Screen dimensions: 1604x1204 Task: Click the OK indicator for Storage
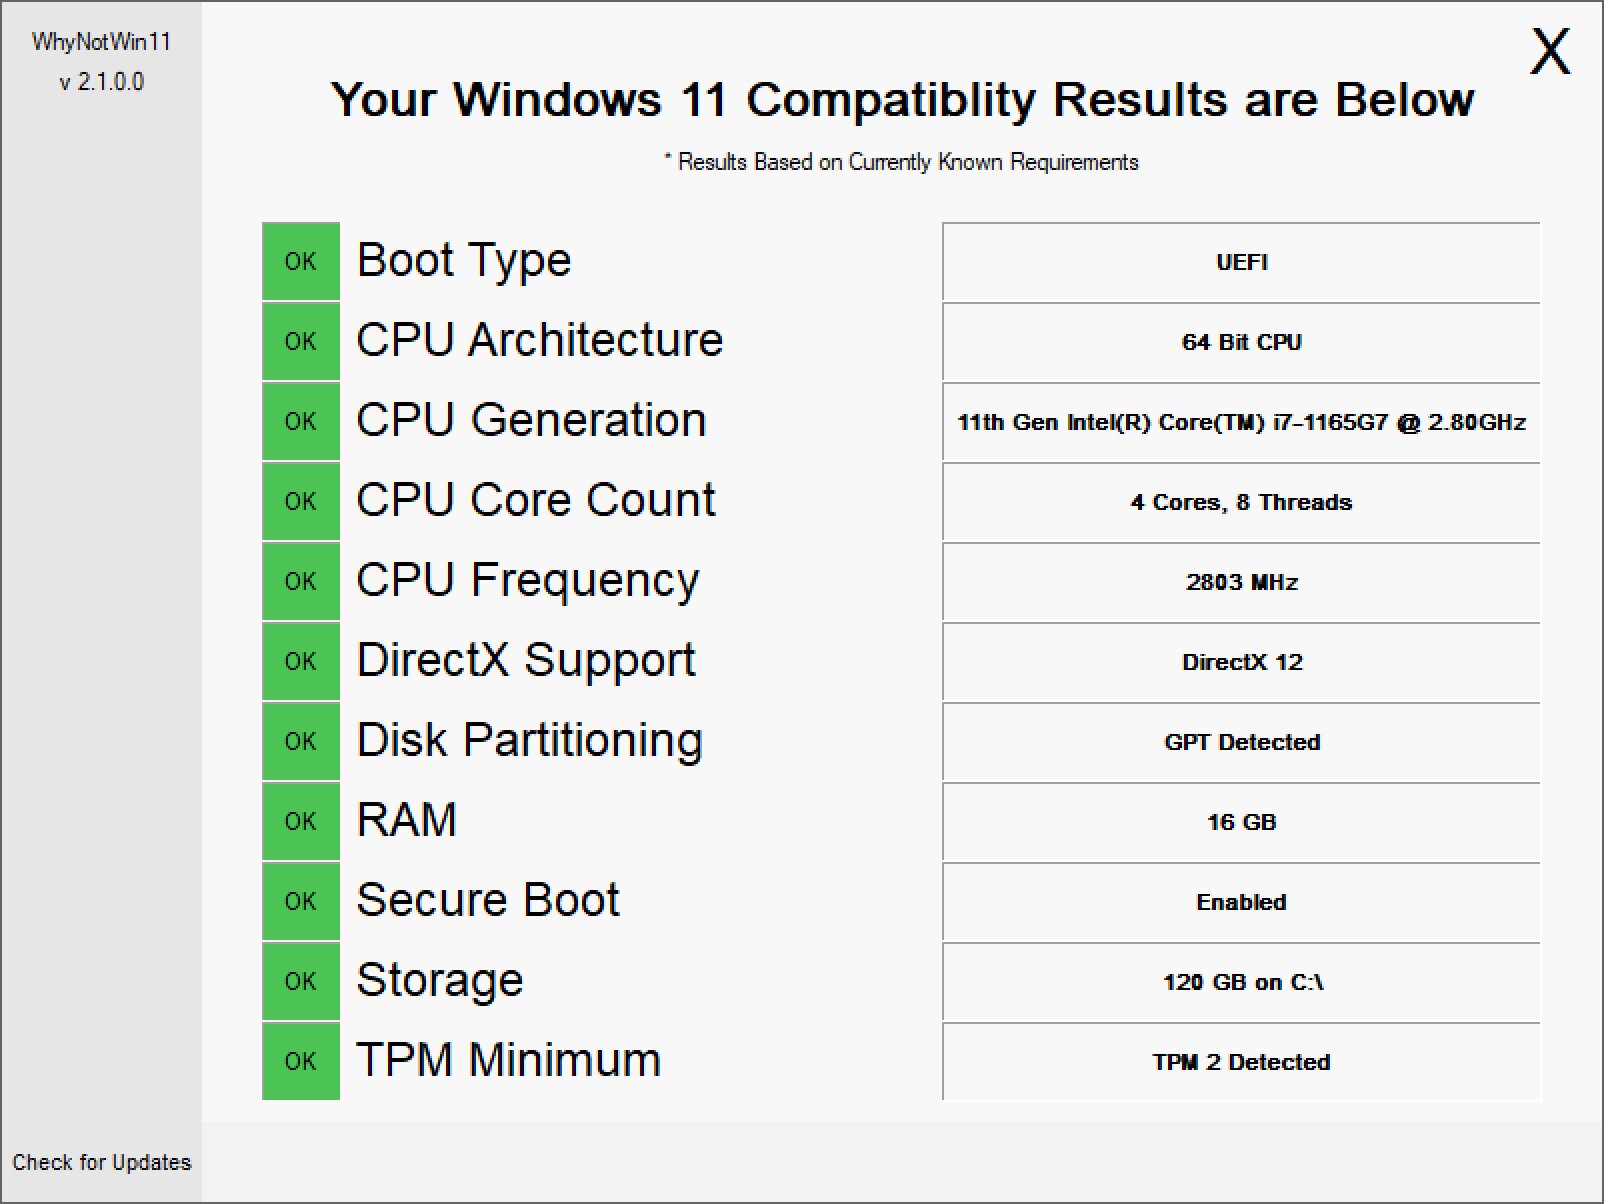[x=300, y=981]
